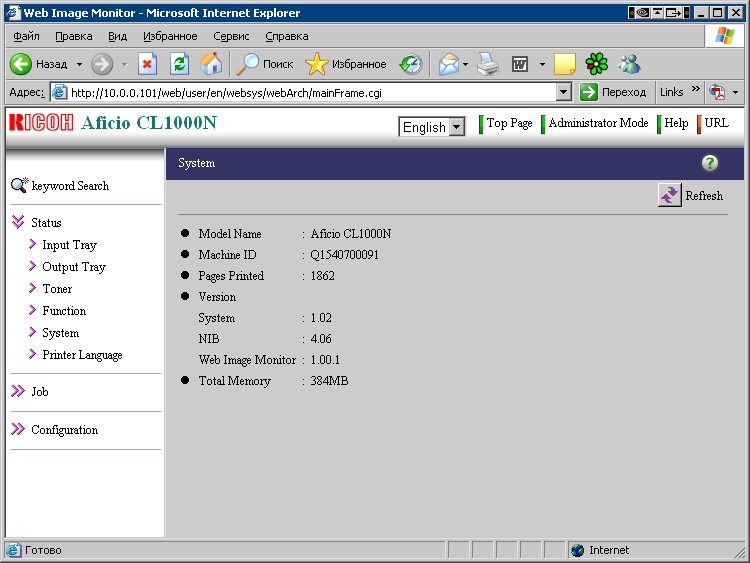
Task: Open Forward button history dropdown arrow
Action: pyautogui.click(x=124, y=64)
